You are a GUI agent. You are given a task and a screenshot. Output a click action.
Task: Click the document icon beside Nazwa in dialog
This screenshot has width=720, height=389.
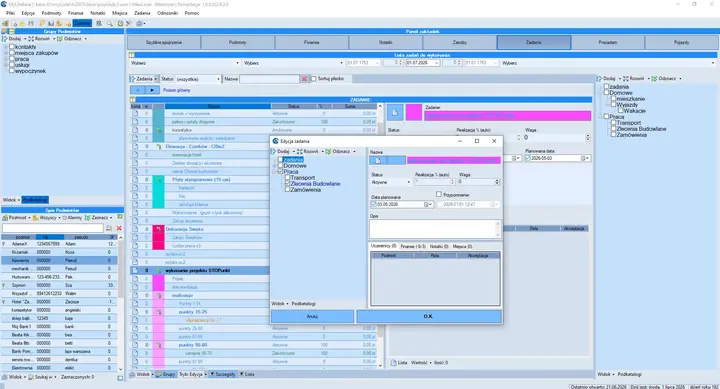click(378, 160)
